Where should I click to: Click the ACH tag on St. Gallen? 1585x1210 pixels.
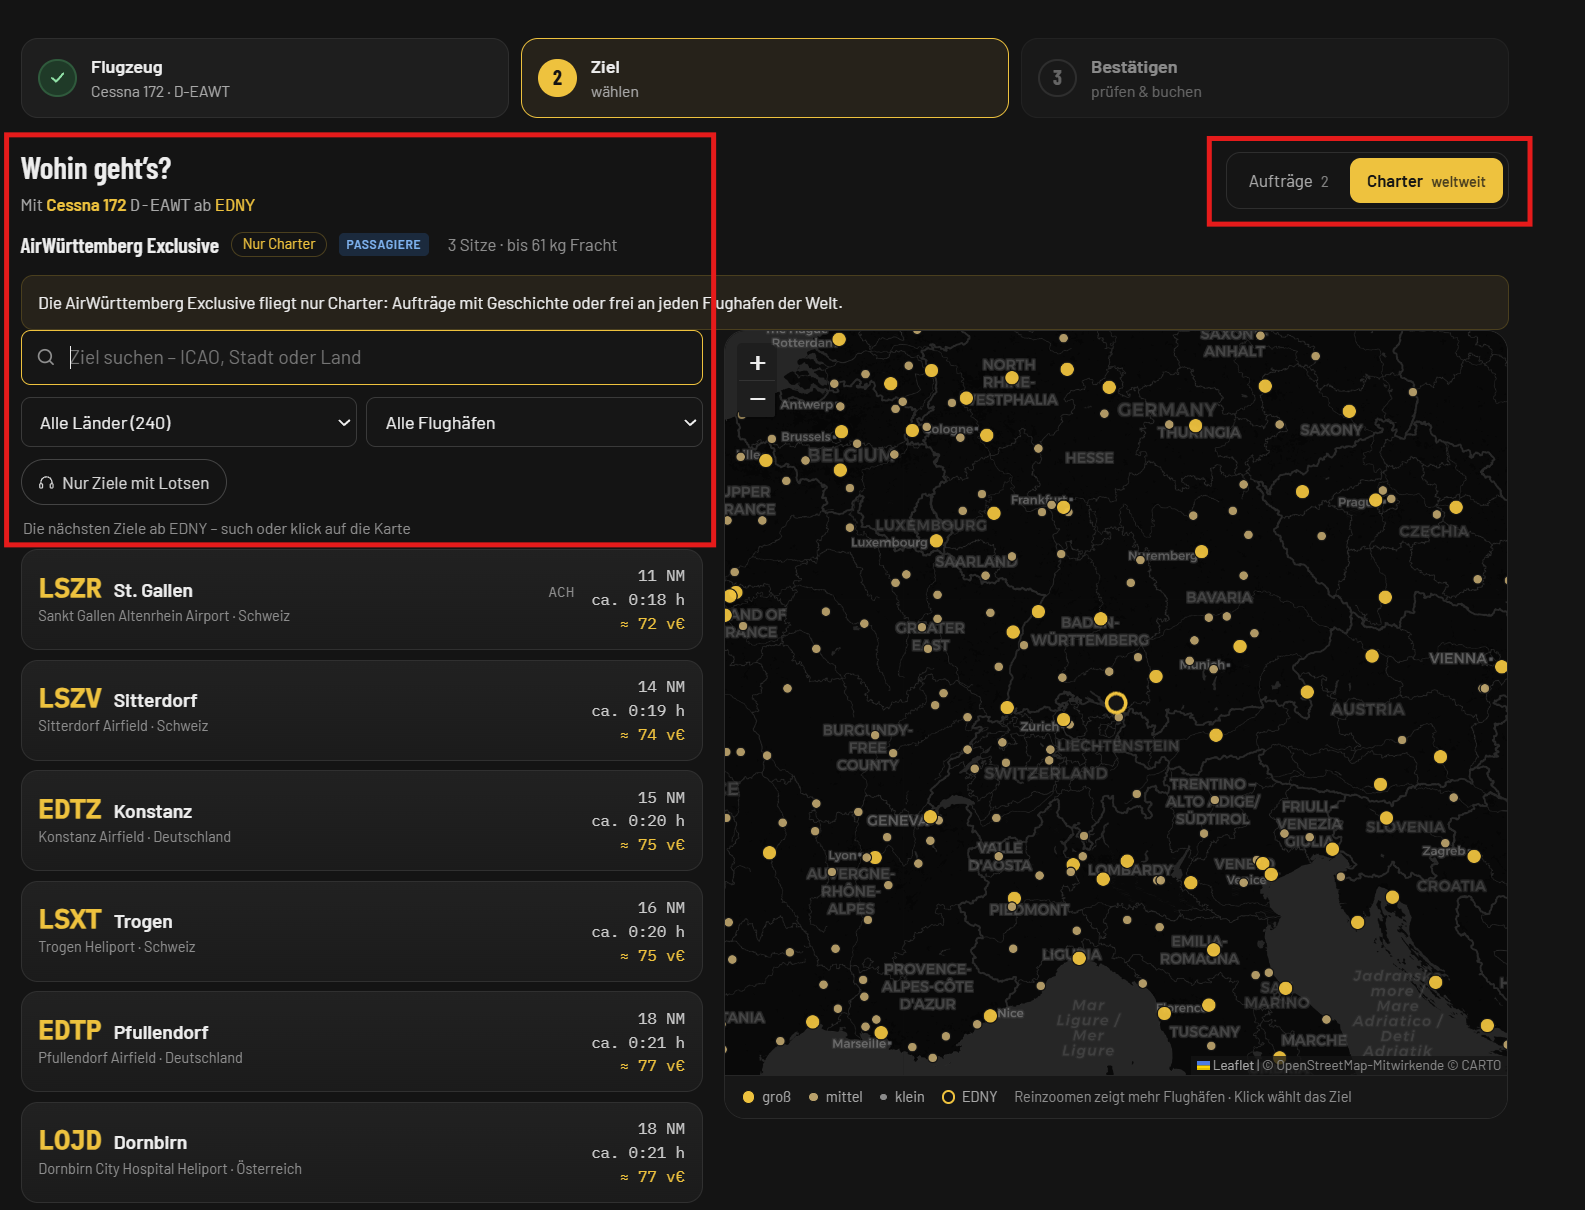pyautogui.click(x=561, y=592)
